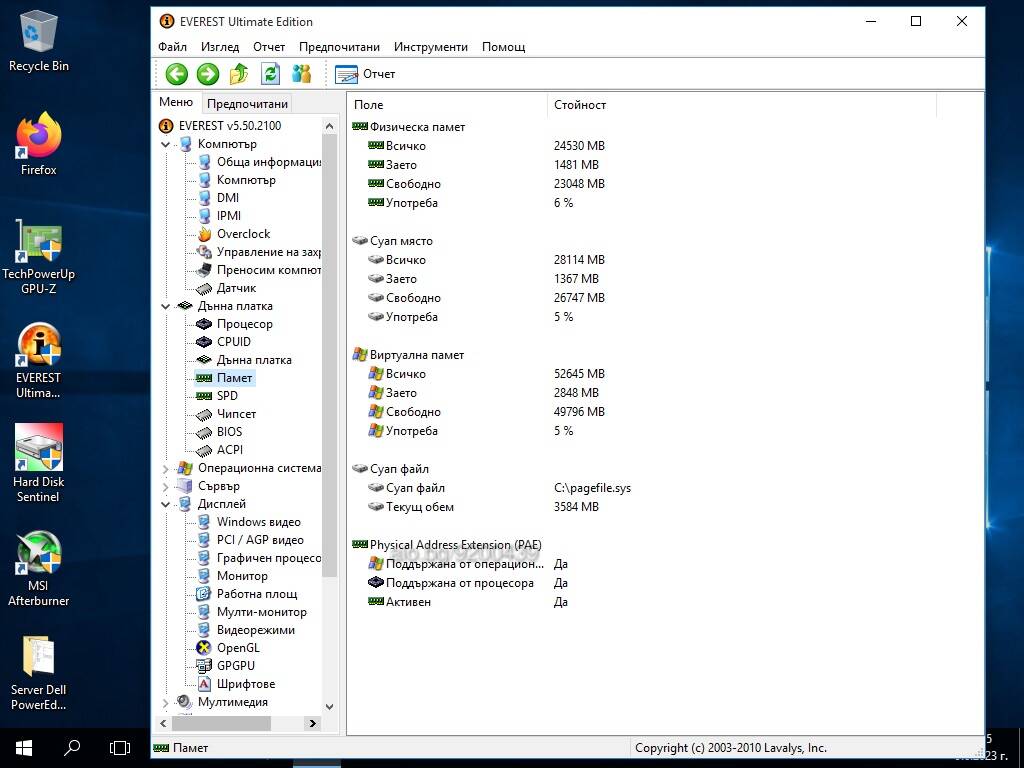This screenshot has height=768, width=1024.
Task: Select the Памет item in the tree
Action: (234, 378)
